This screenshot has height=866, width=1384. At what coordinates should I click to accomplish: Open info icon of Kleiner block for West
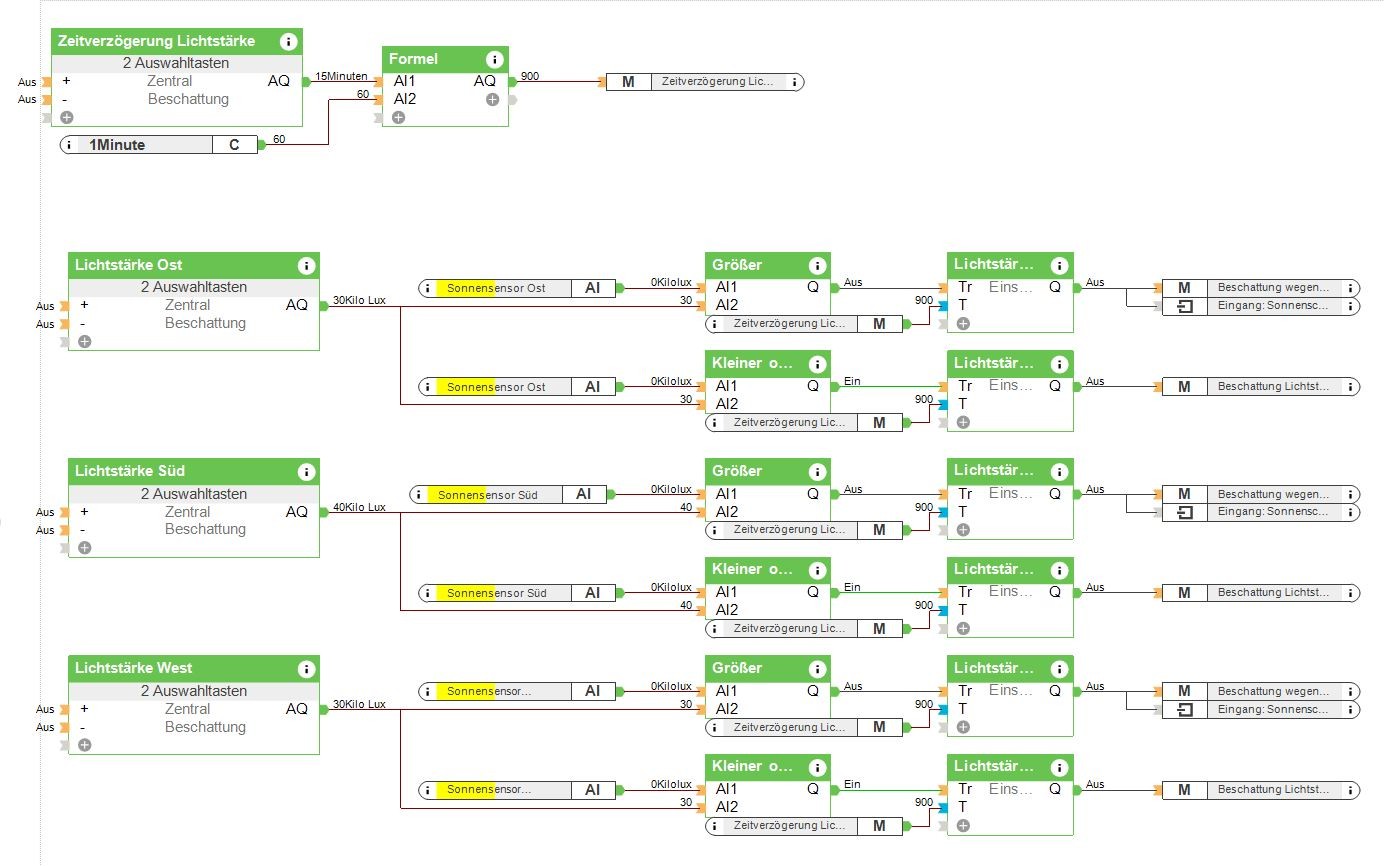(x=817, y=767)
